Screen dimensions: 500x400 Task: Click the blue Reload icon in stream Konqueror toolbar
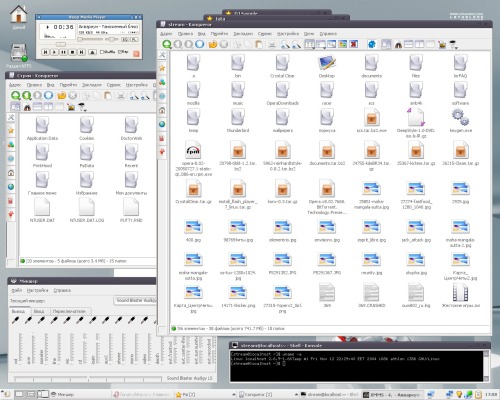[200, 44]
